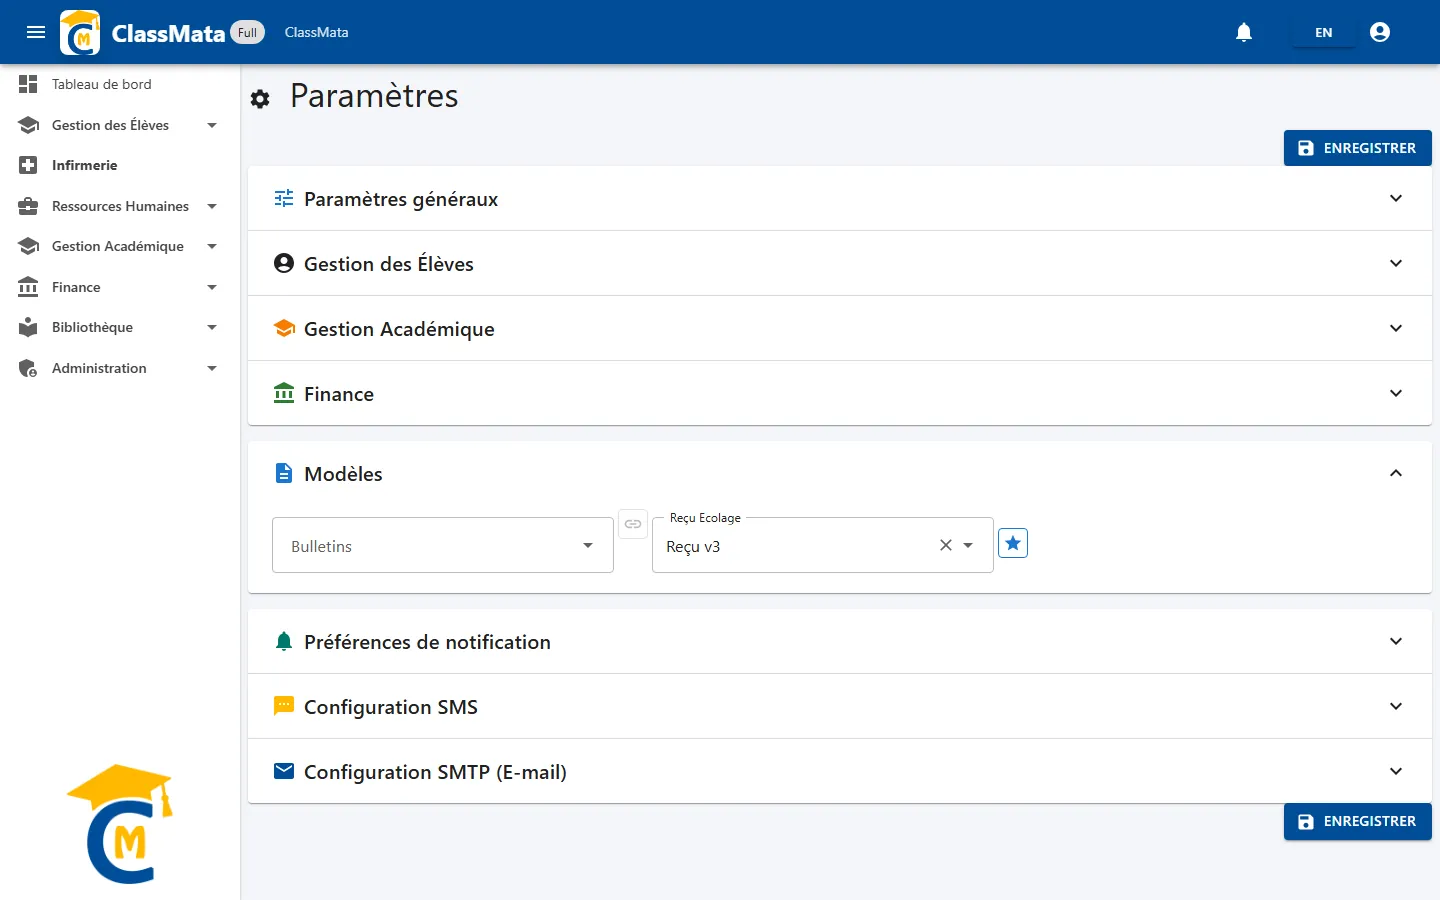The image size is (1440, 900).
Task: Collapse the Modèles section
Action: [x=1396, y=473]
